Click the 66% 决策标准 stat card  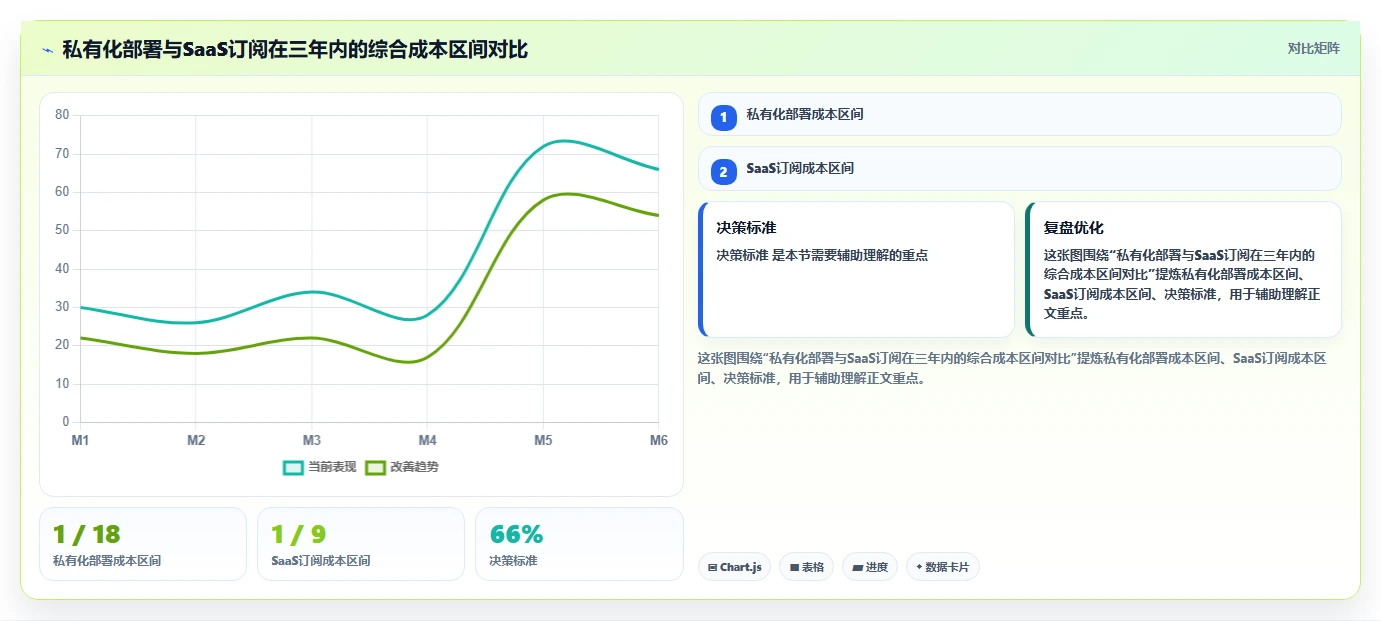[x=579, y=544]
